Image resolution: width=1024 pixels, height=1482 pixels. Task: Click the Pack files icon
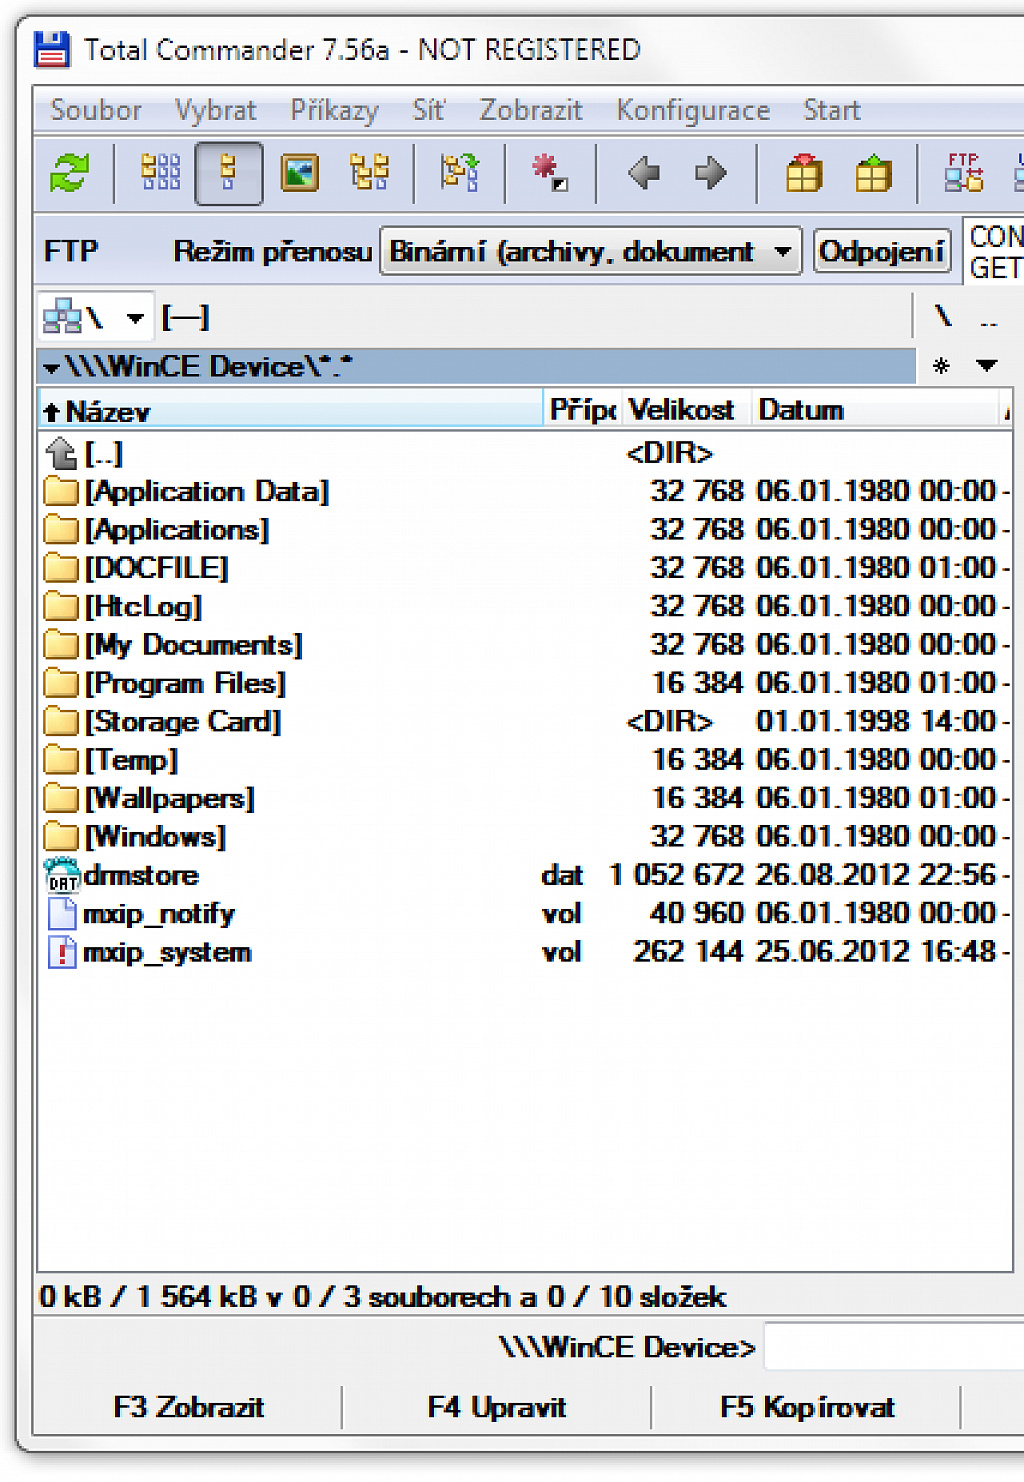(x=804, y=173)
